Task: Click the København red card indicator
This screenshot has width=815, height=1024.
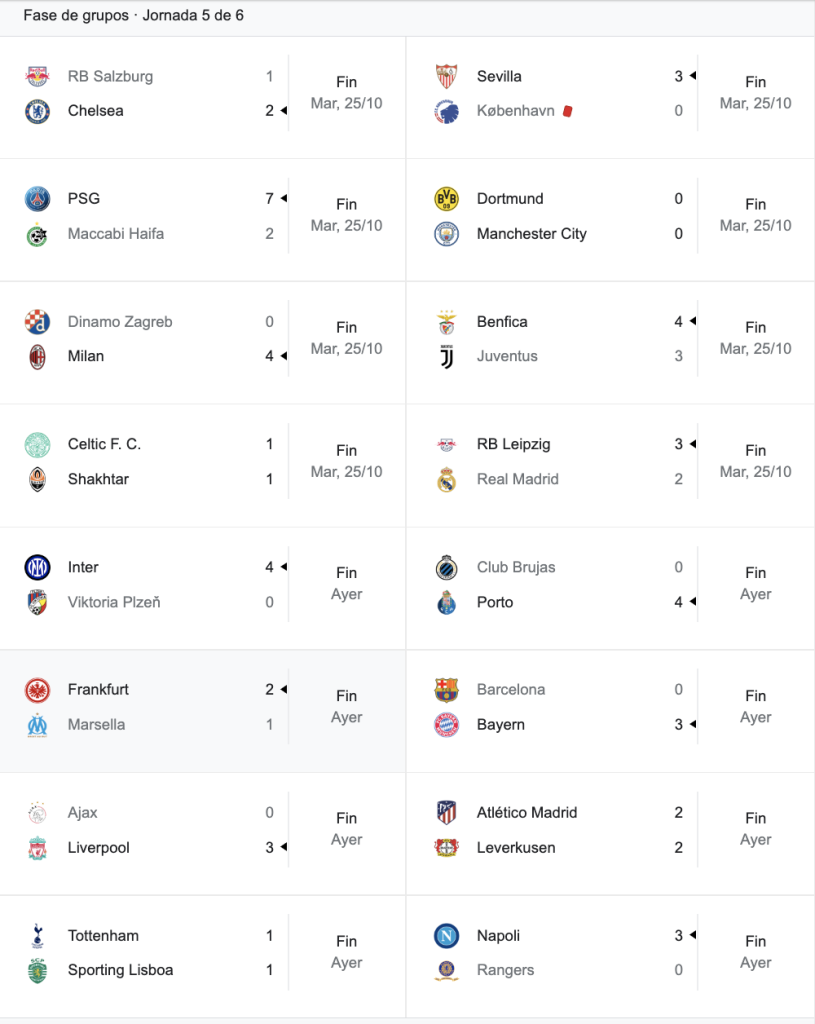Action: 567,111
